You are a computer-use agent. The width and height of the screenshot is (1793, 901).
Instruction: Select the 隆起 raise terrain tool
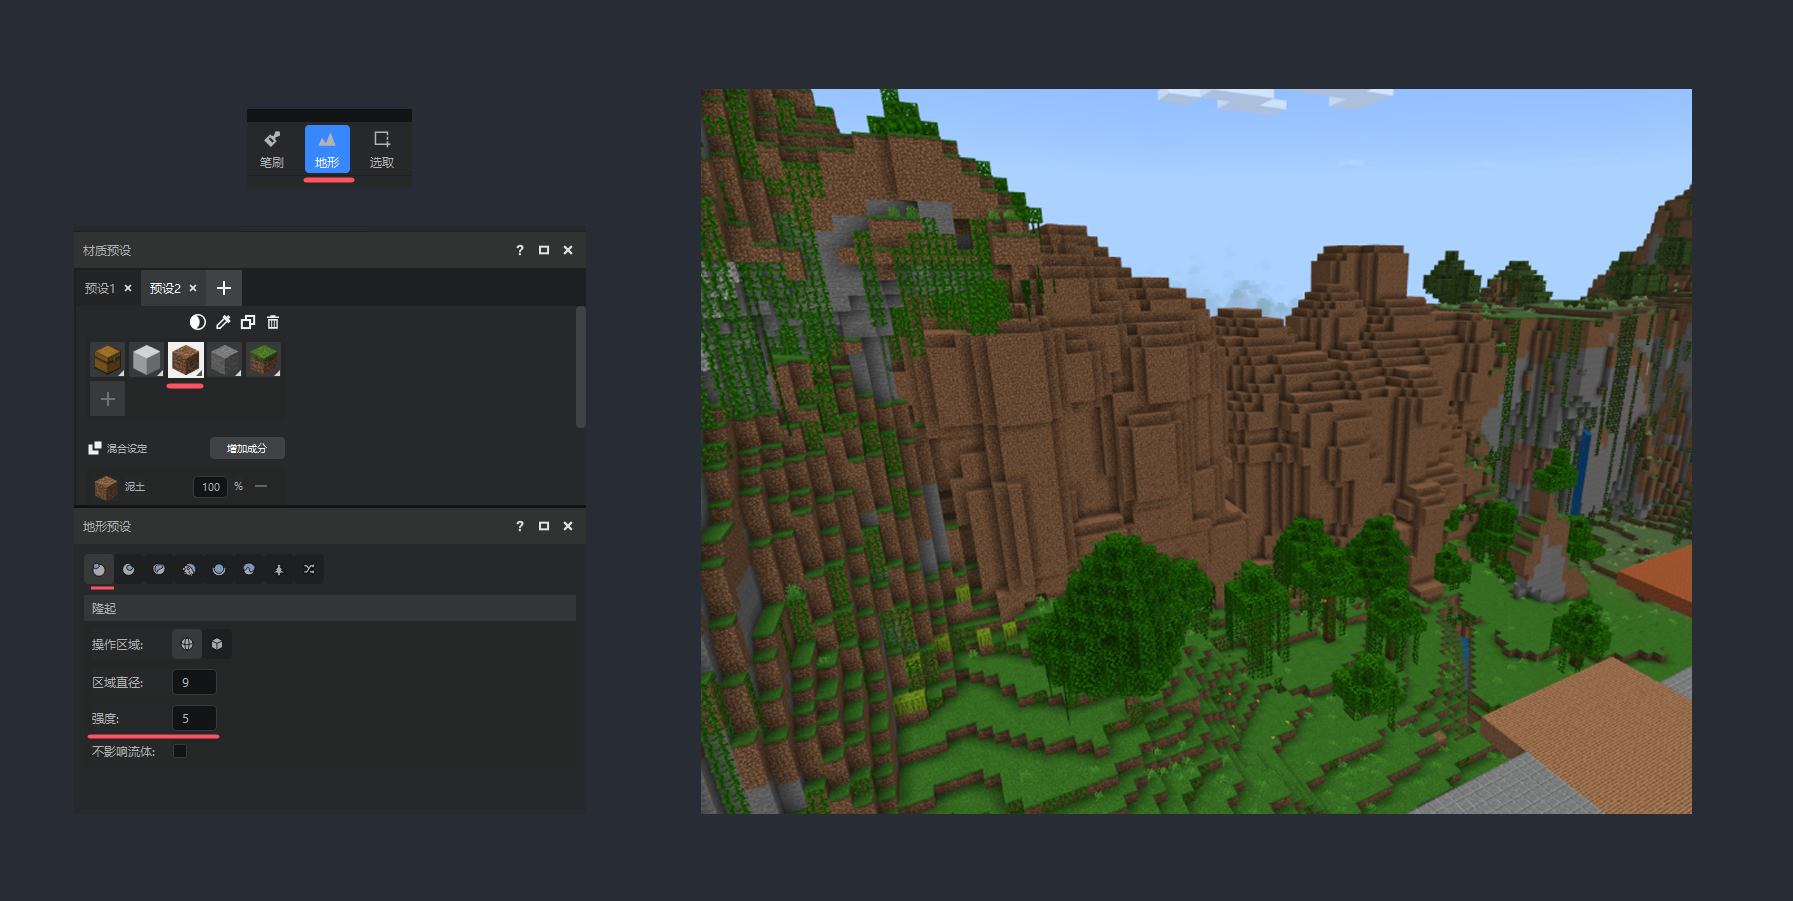pos(99,569)
